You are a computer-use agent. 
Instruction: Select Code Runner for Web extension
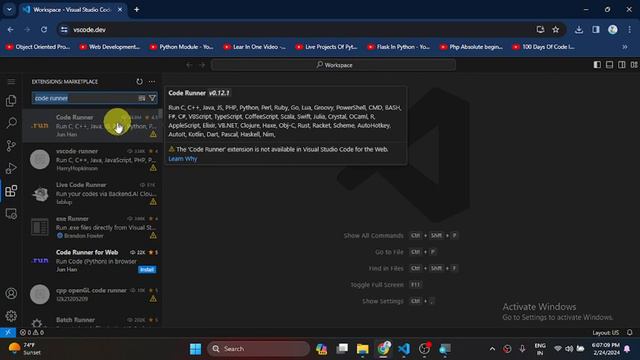pos(92,260)
